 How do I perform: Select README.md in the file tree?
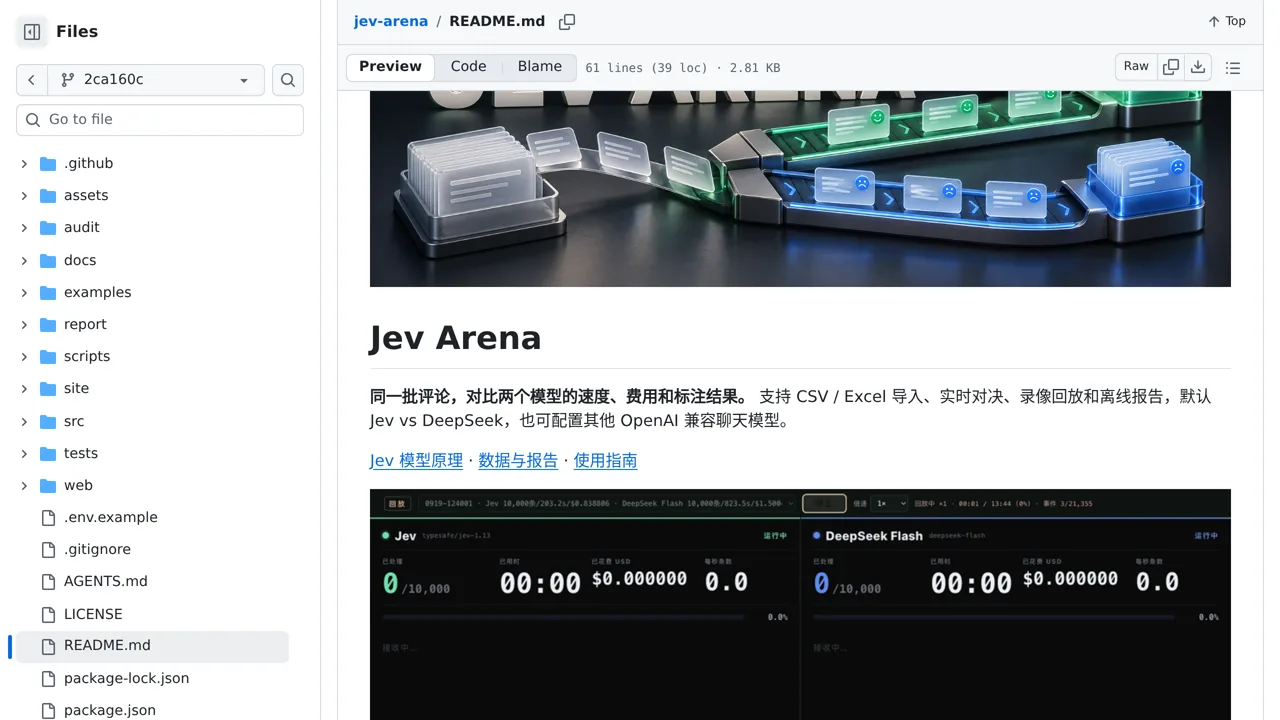[152, 646]
